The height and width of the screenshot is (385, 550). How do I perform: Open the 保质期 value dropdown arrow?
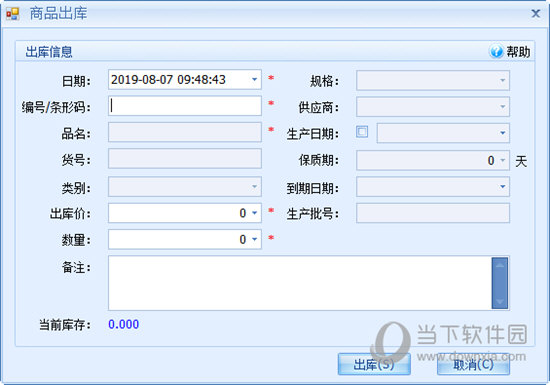(503, 160)
